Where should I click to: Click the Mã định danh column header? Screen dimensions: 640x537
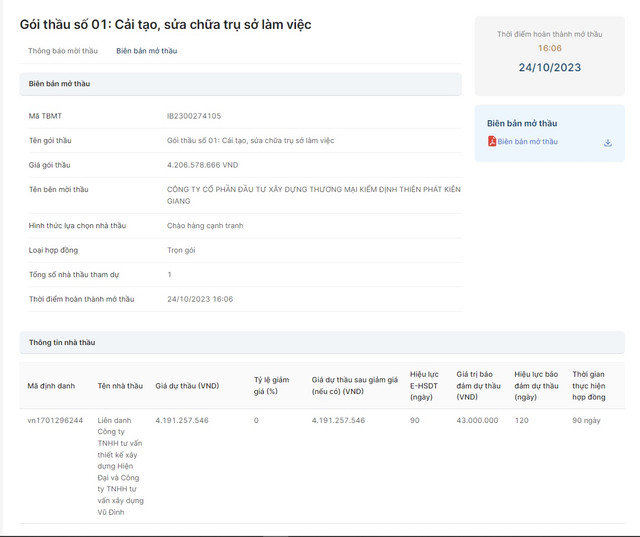tap(51, 385)
